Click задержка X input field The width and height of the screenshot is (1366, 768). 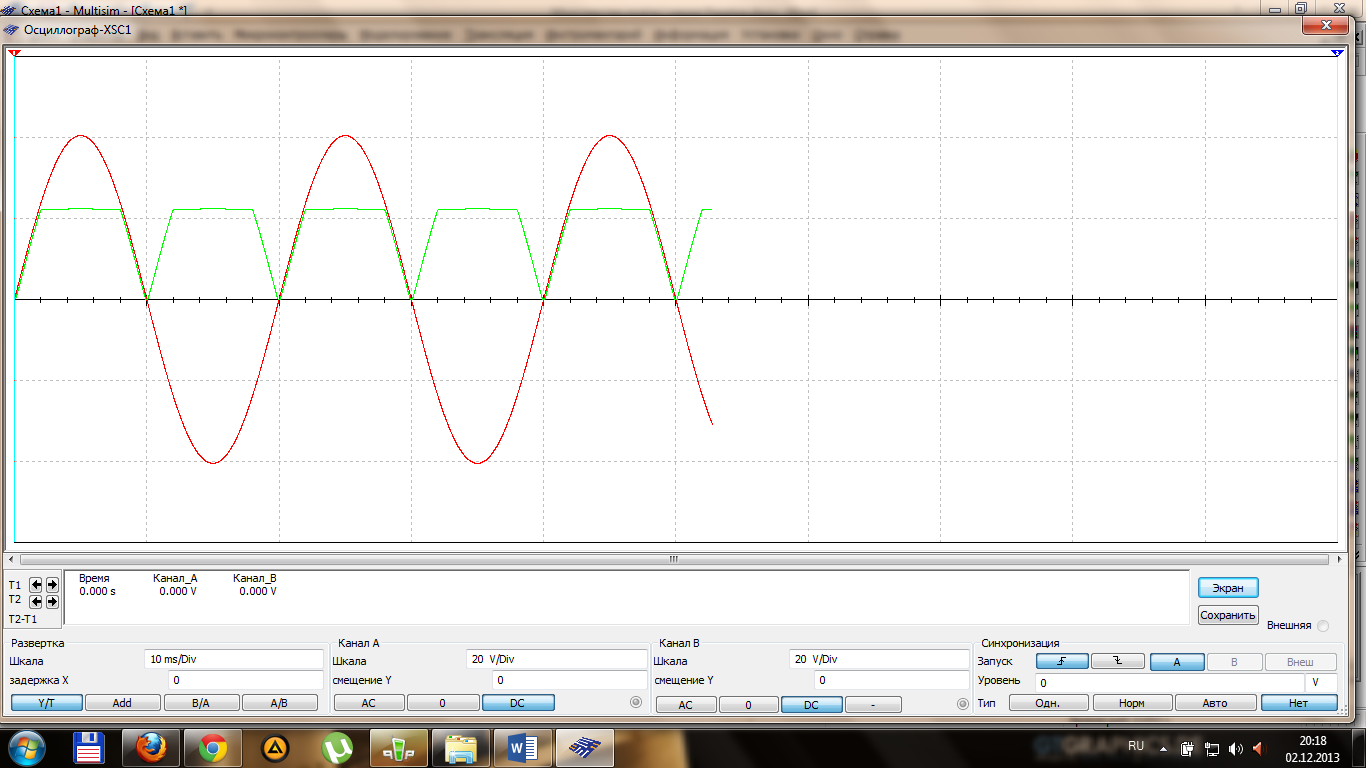pos(246,680)
